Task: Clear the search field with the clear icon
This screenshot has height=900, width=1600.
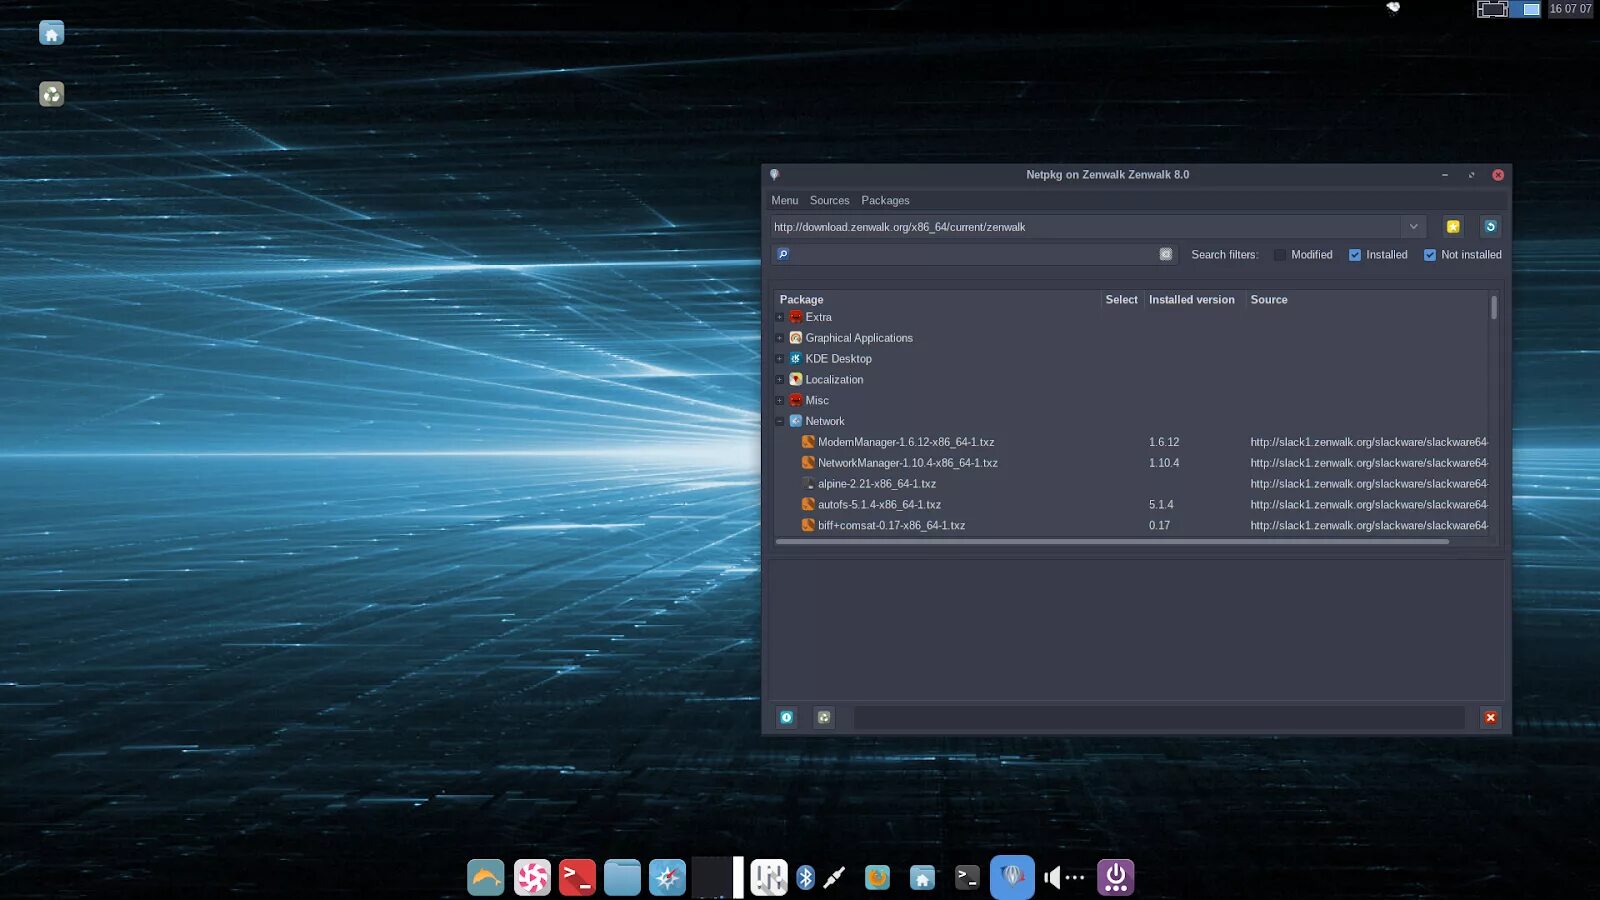Action: click(x=1165, y=254)
